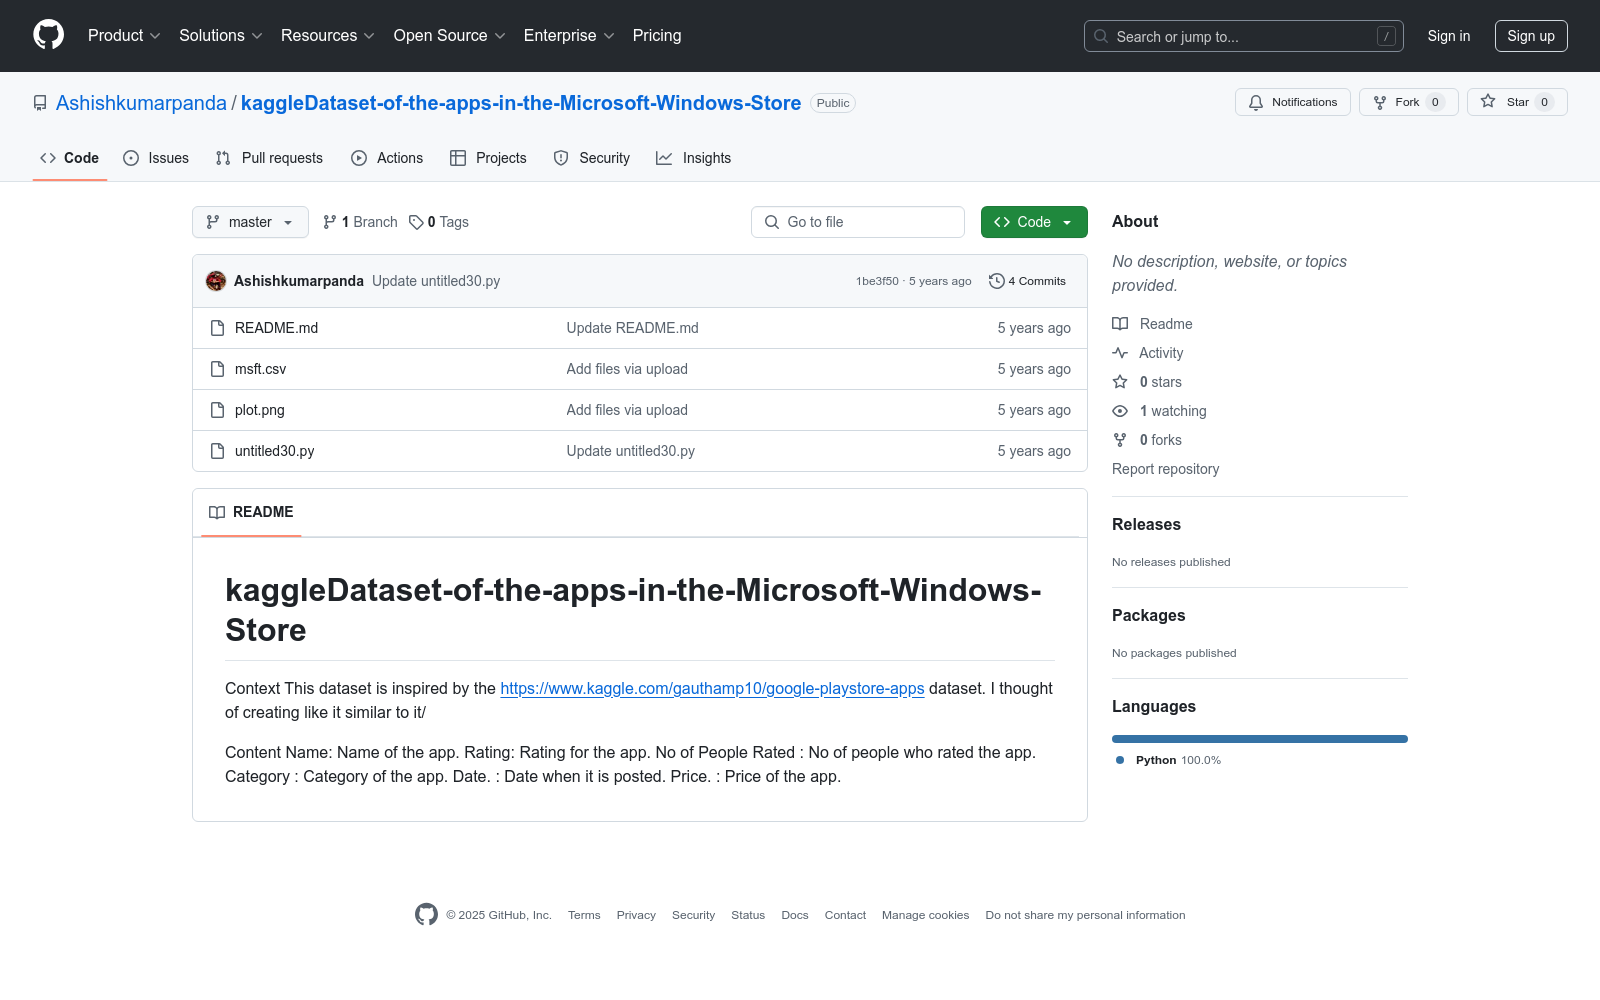Click the forks icon in About sidebar
1600x1000 pixels.
1120,440
